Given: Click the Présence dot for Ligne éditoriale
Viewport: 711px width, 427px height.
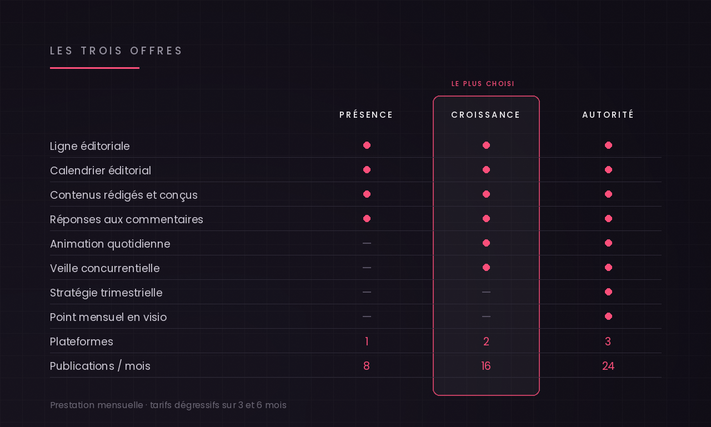Looking at the screenshot, I should pyautogui.click(x=367, y=145).
